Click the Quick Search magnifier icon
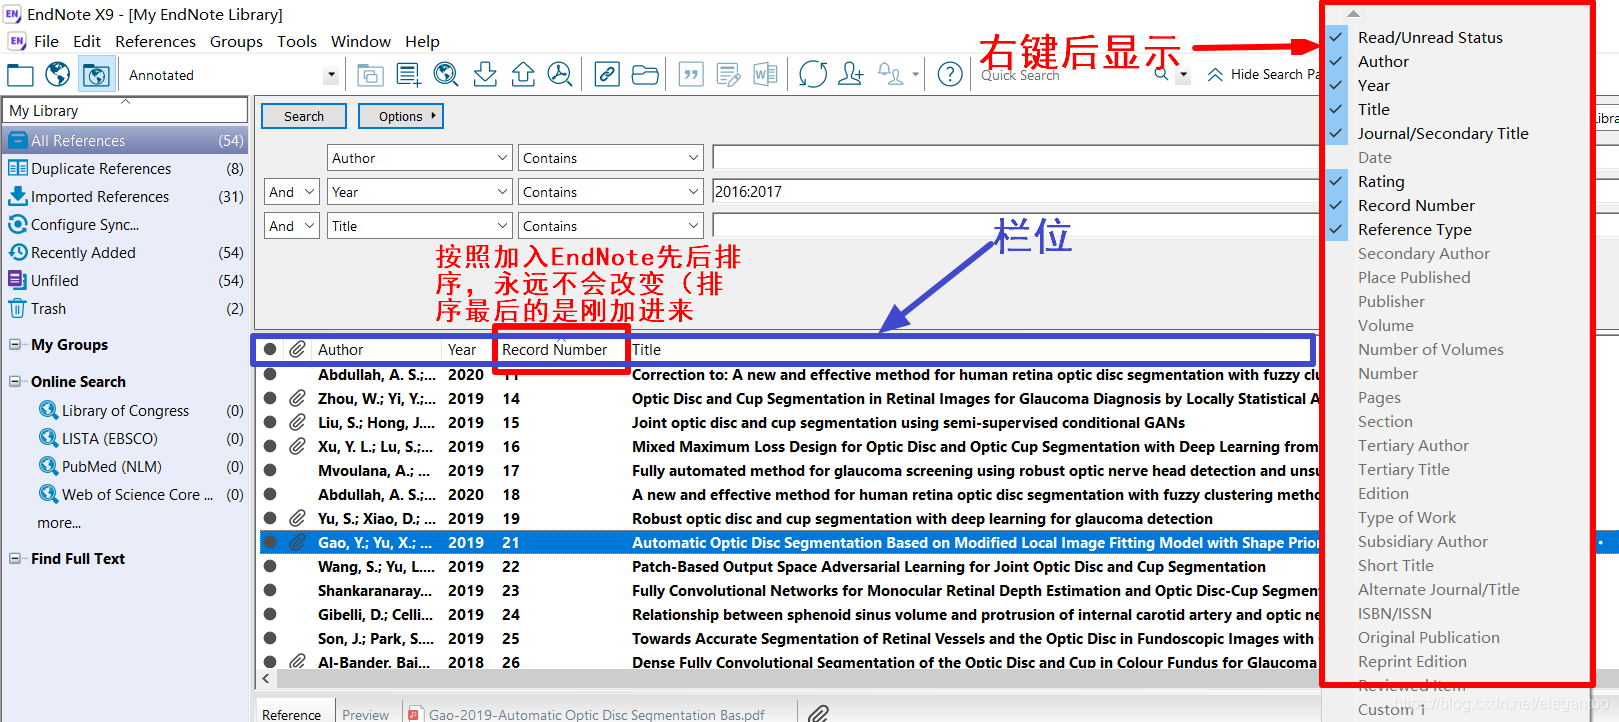Viewport: 1619px width, 722px height. click(1162, 74)
